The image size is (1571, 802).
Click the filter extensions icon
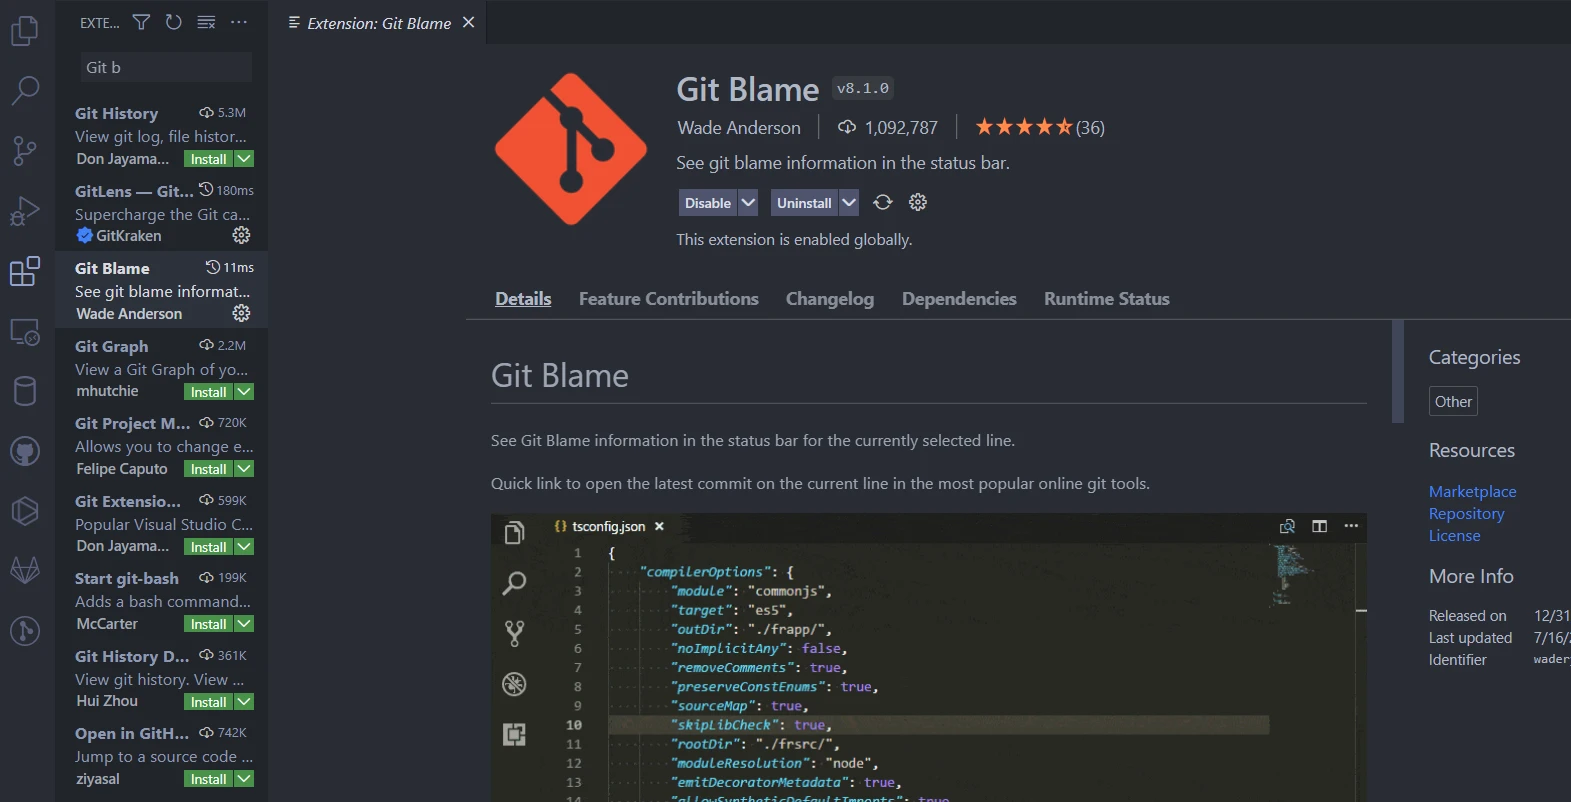point(142,22)
